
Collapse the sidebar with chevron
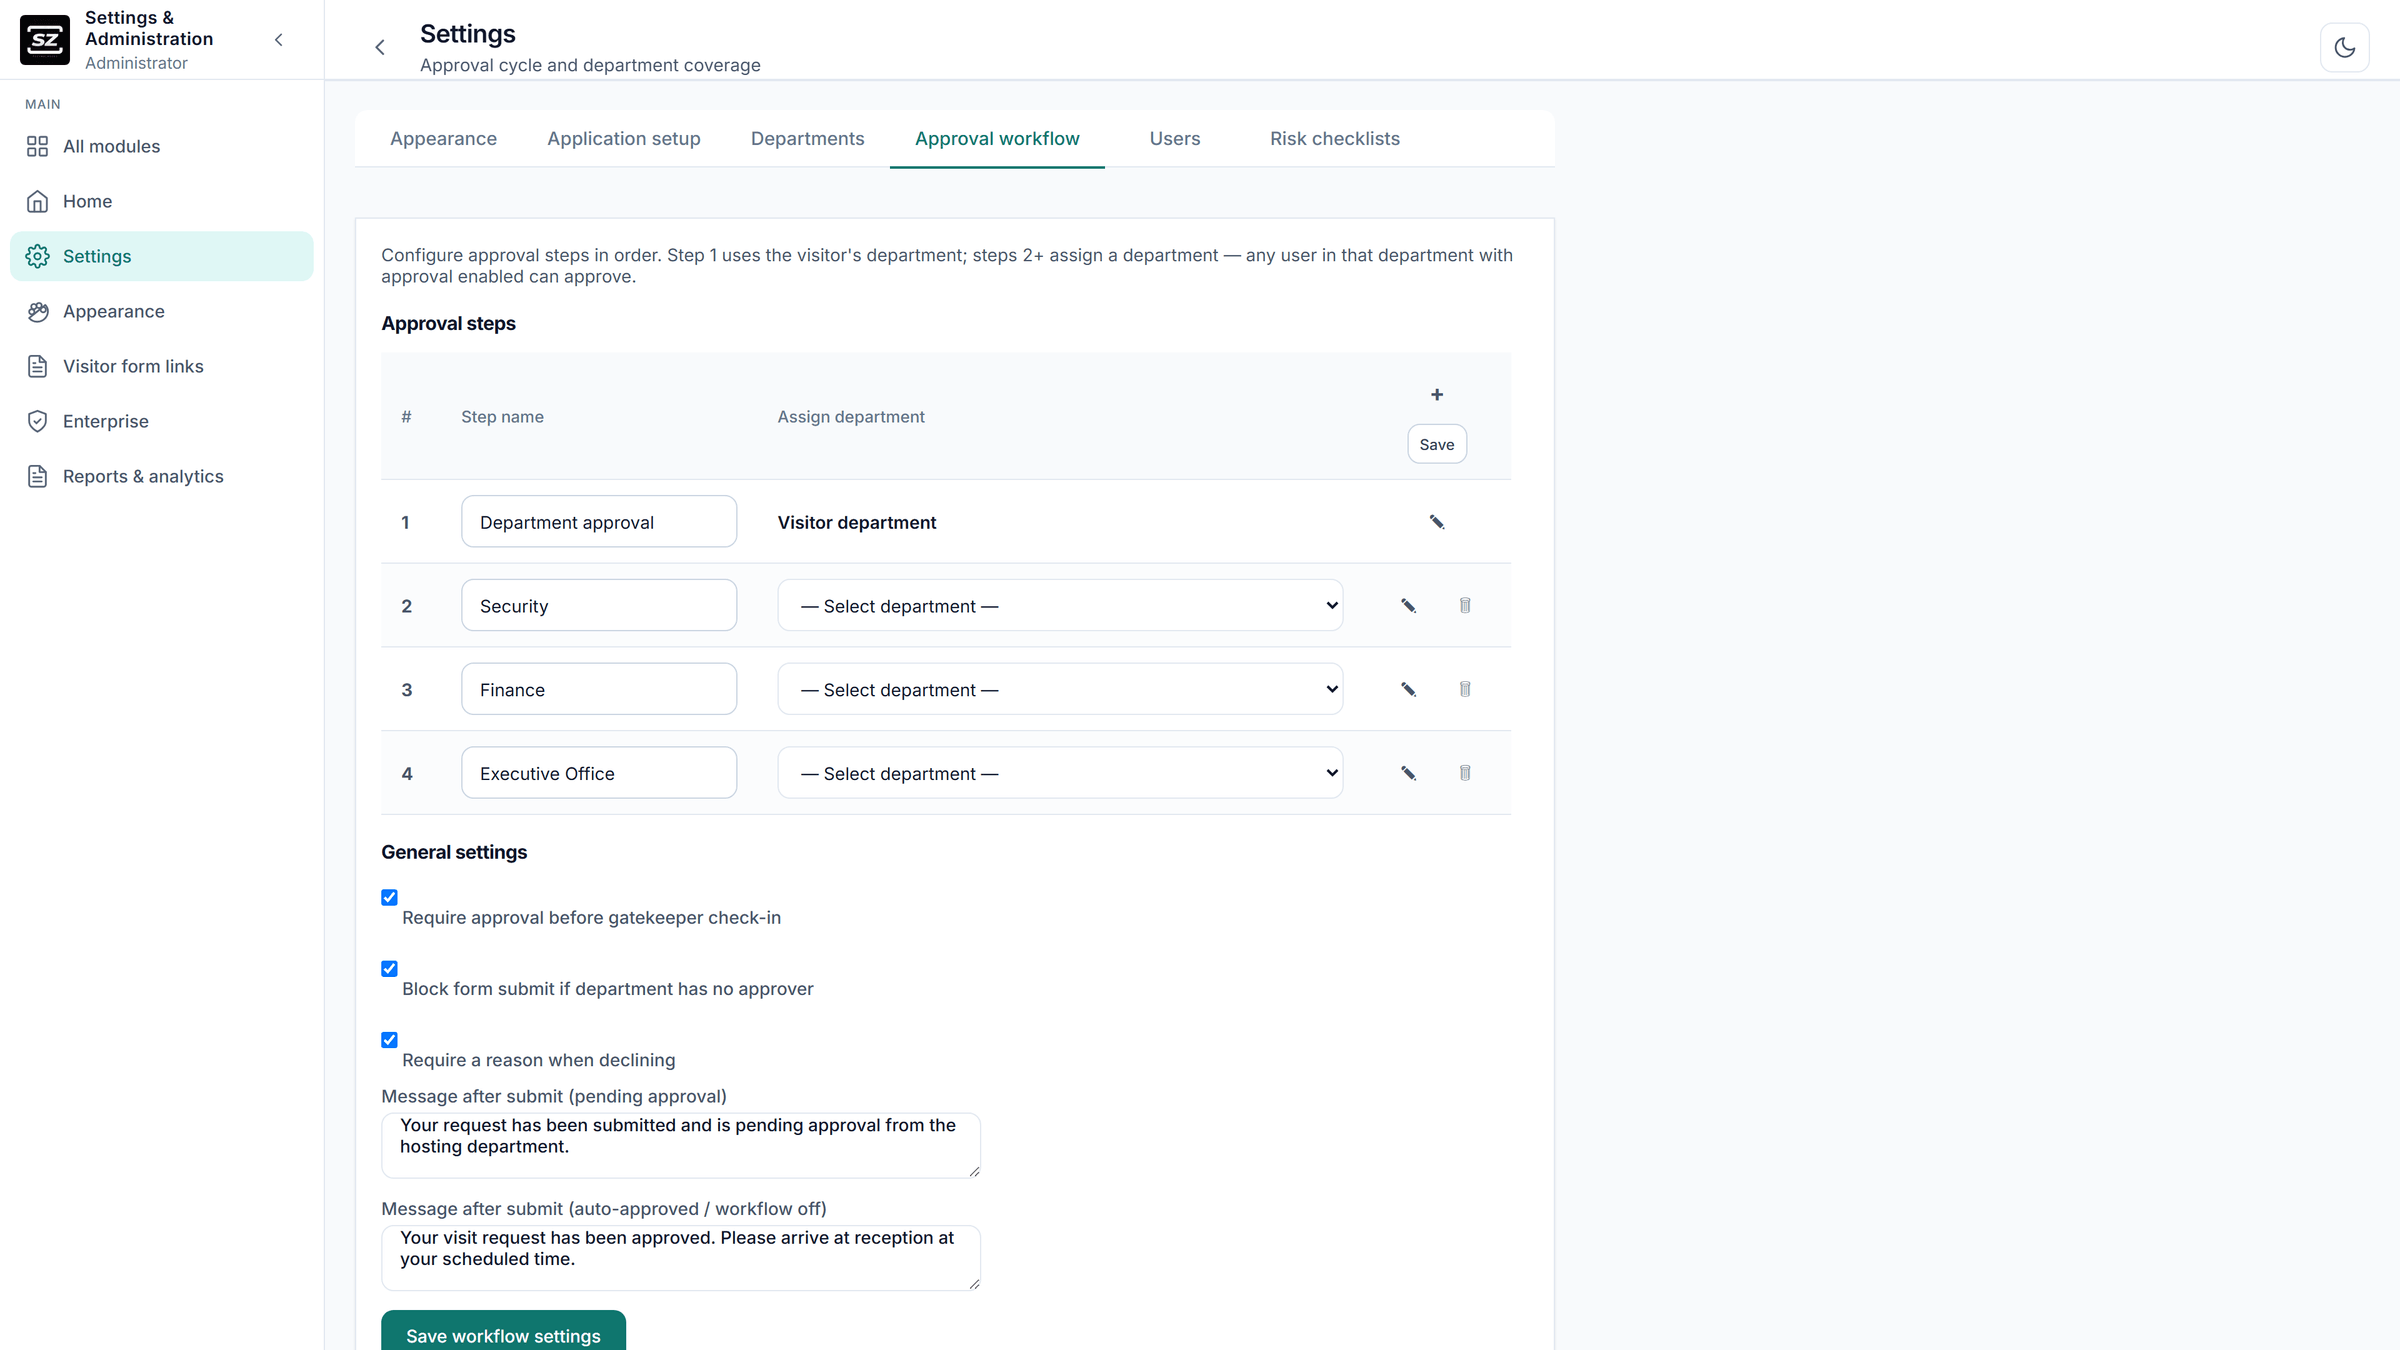279,40
